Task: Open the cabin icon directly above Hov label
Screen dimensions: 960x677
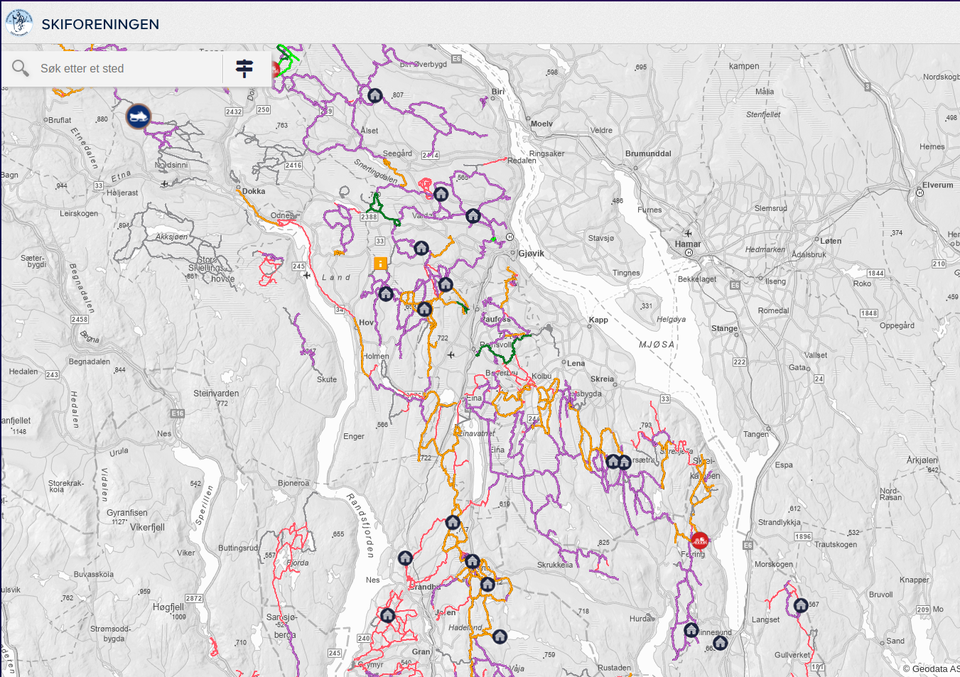Action: point(385,294)
